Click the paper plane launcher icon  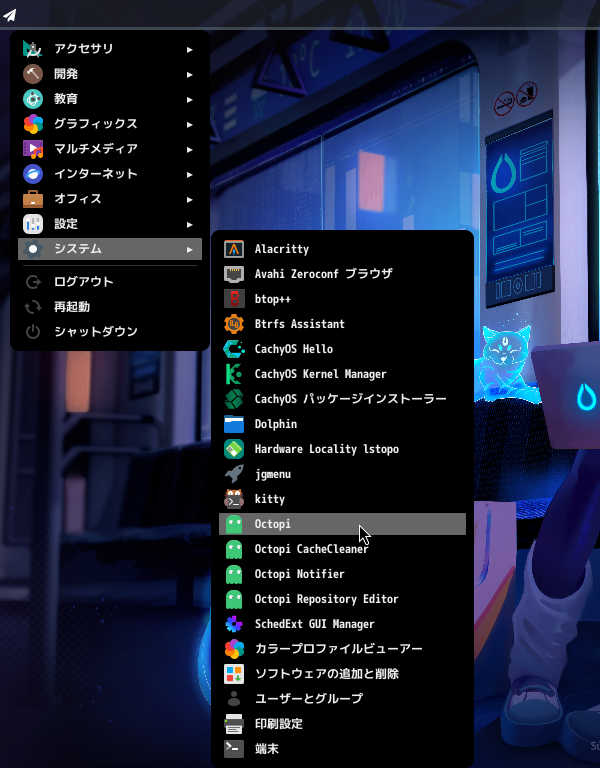10,15
